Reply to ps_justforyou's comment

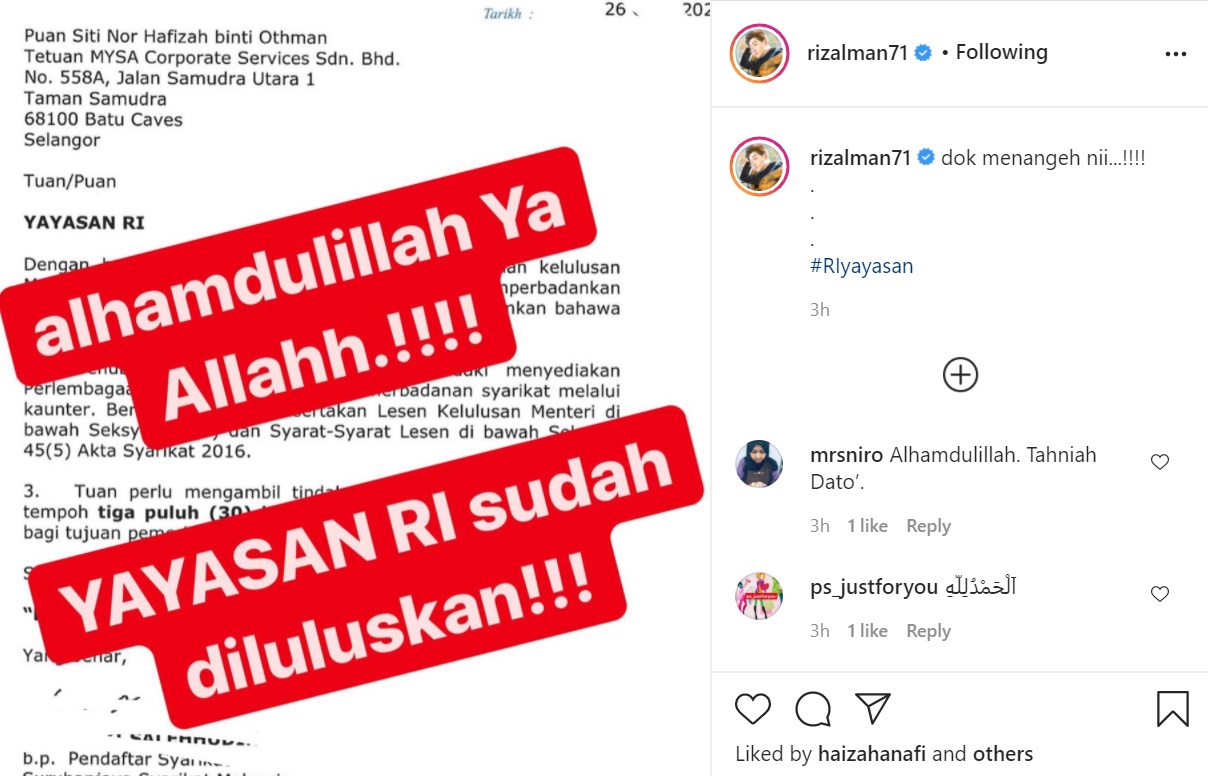(928, 631)
